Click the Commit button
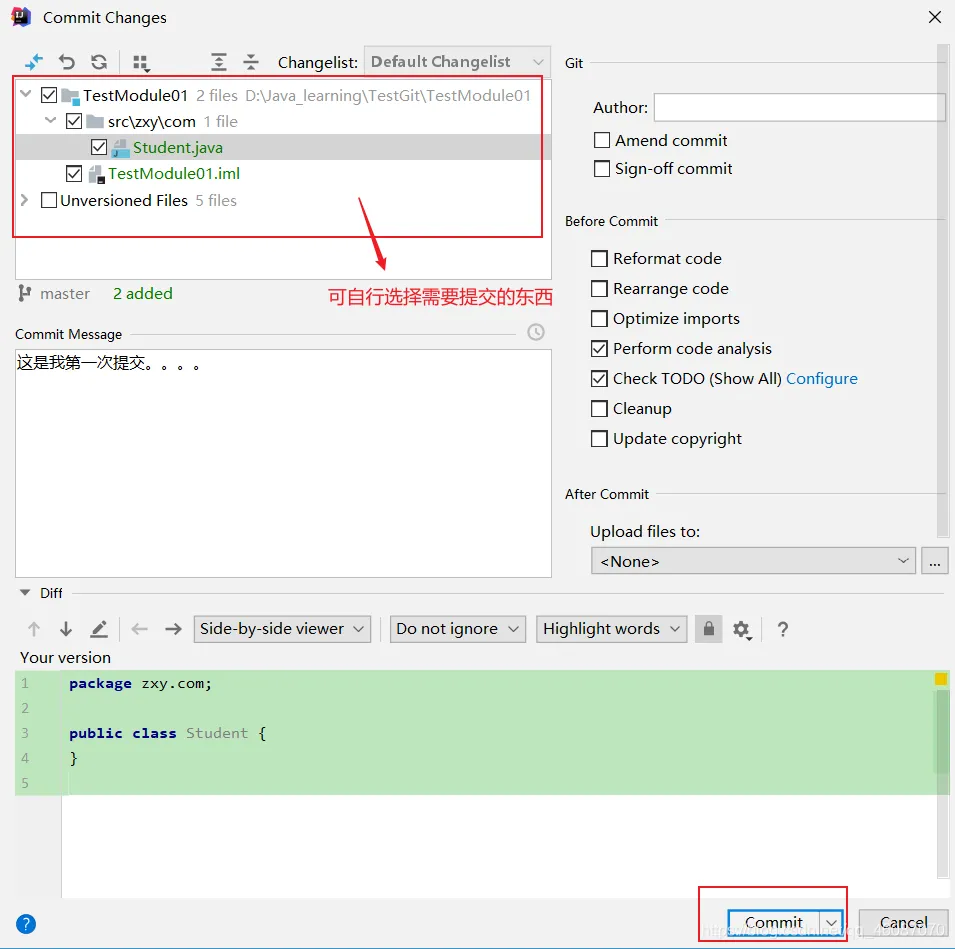Image resolution: width=955 pixels, height=949 pixels. (x=773, y=922)
